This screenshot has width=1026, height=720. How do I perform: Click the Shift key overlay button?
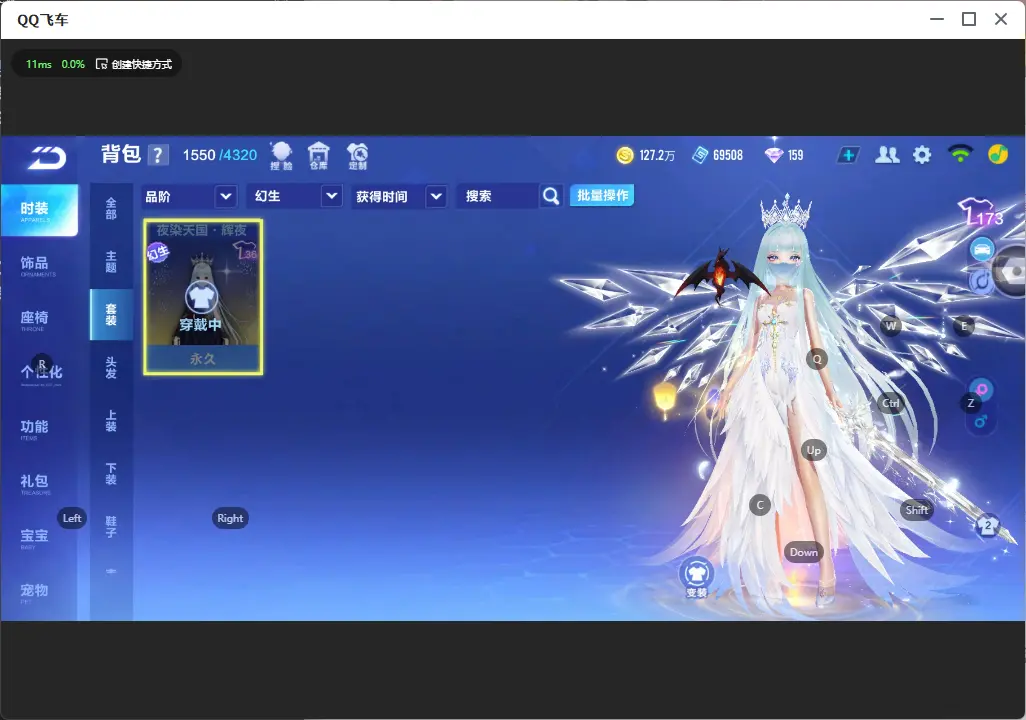click(917, 510)
